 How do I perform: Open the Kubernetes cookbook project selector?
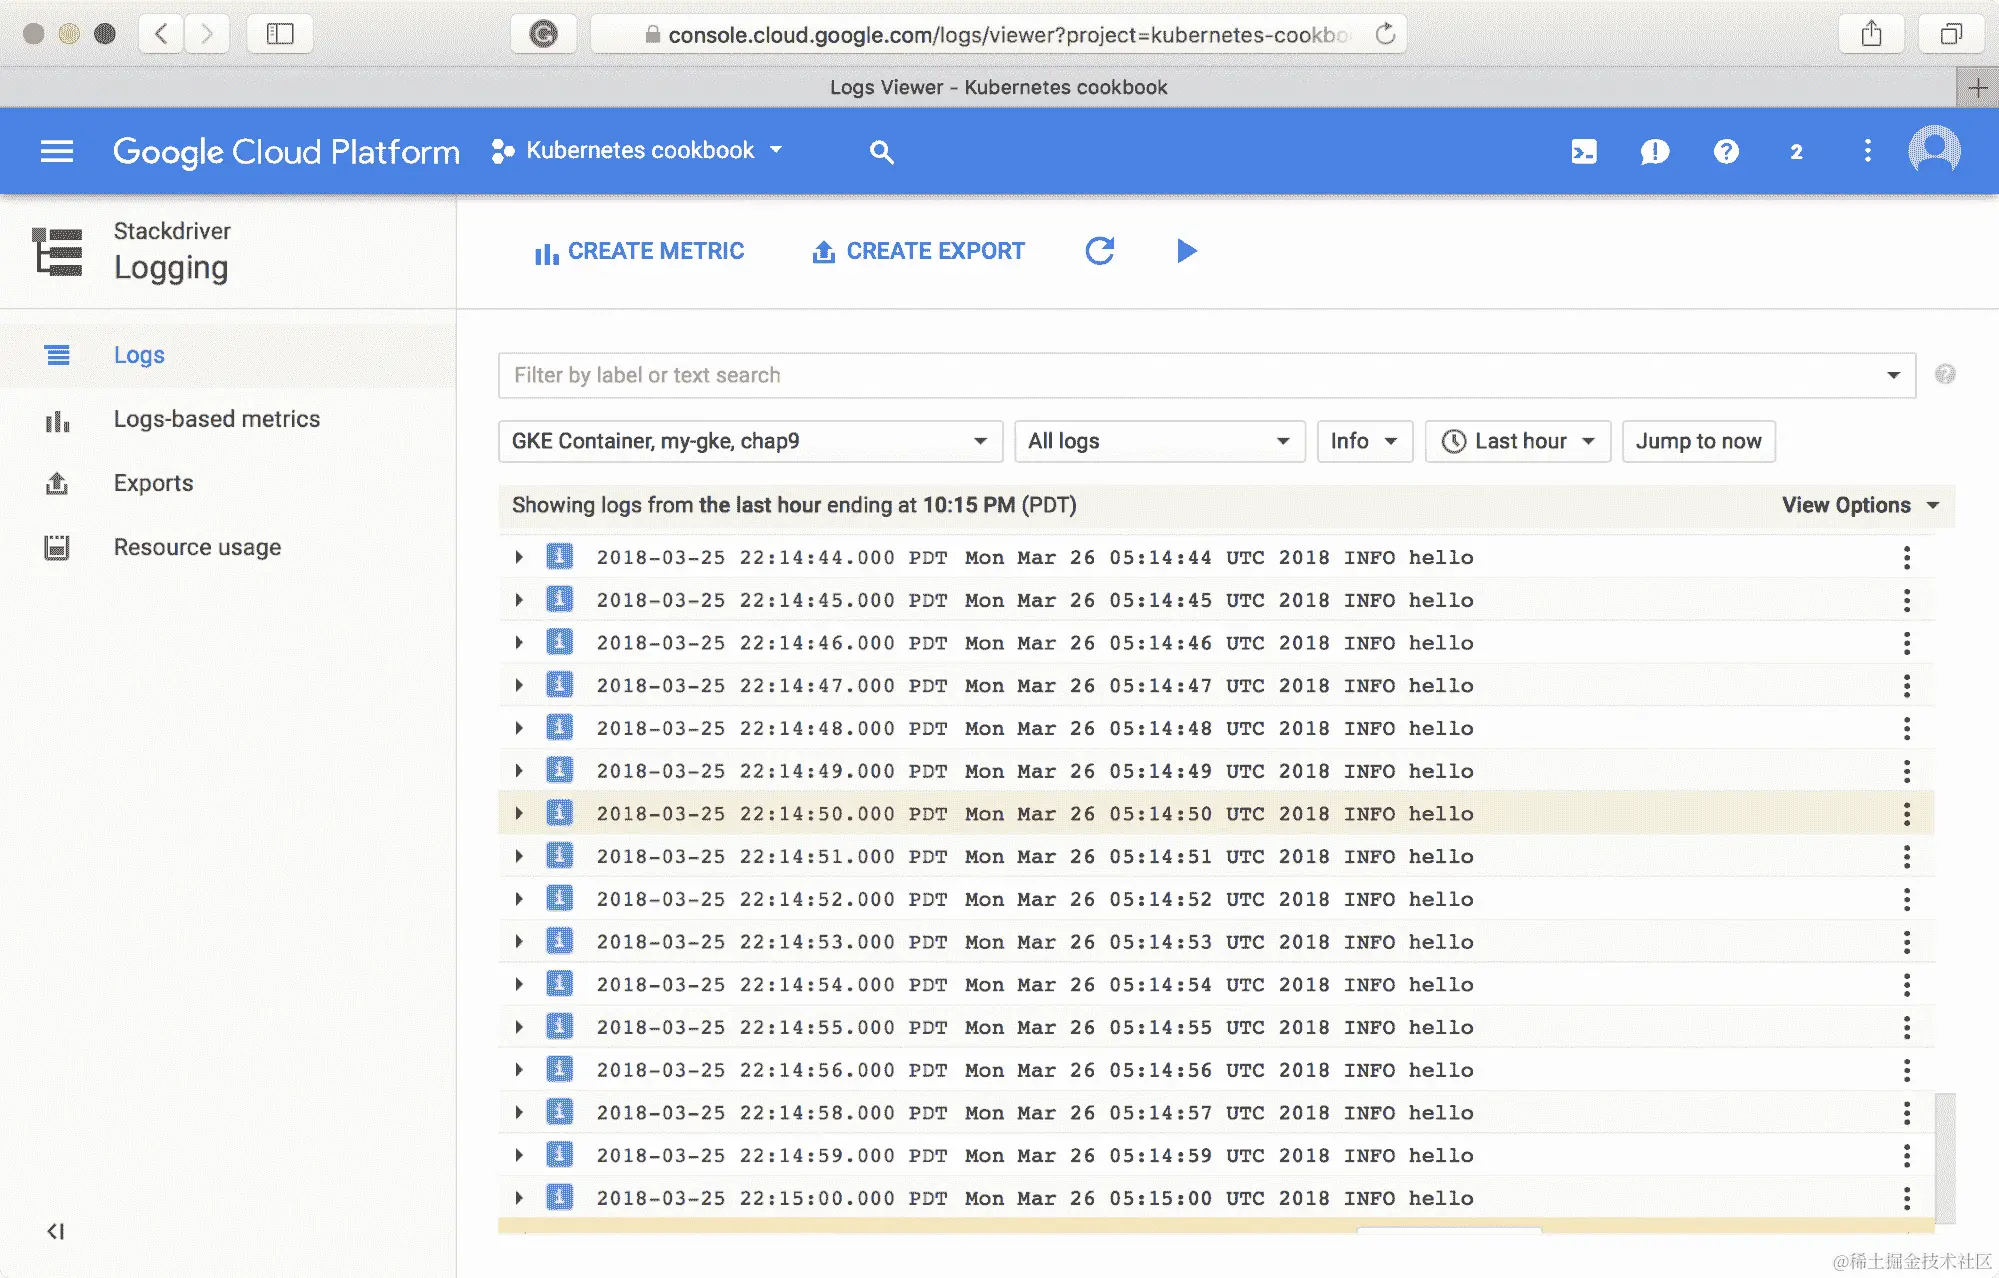pyautogui.click(x=638, y=151)
